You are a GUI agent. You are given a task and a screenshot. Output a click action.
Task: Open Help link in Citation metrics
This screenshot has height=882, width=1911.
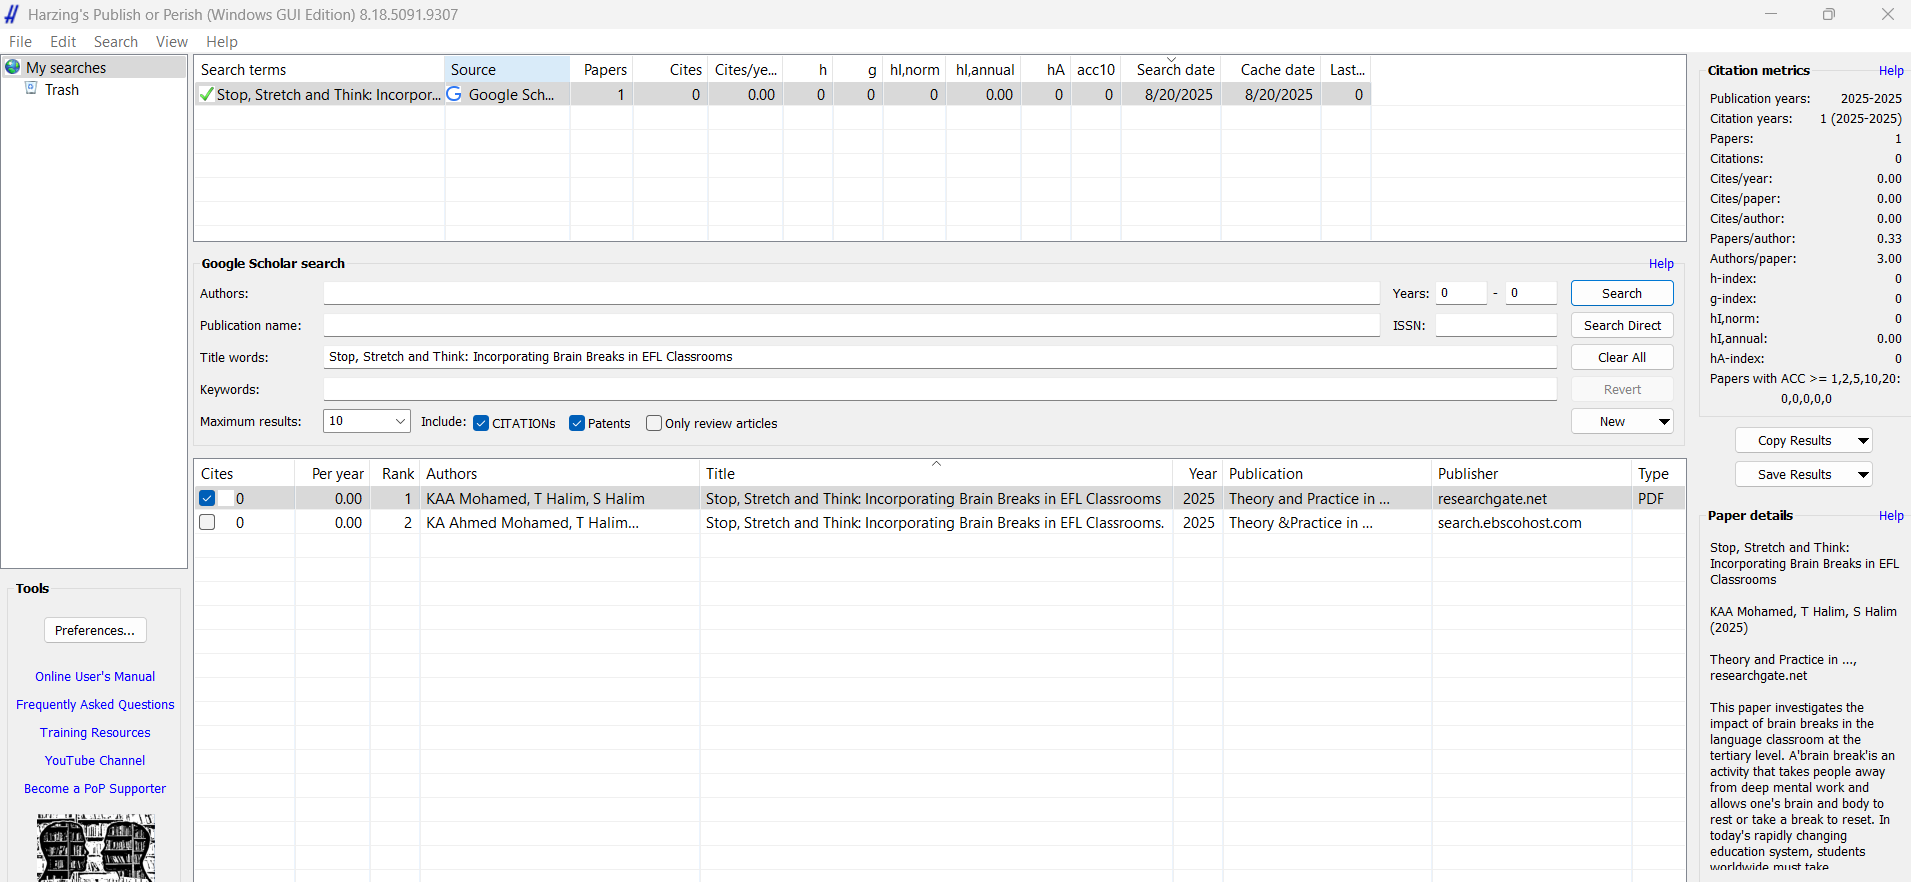tap(1891, 70)
